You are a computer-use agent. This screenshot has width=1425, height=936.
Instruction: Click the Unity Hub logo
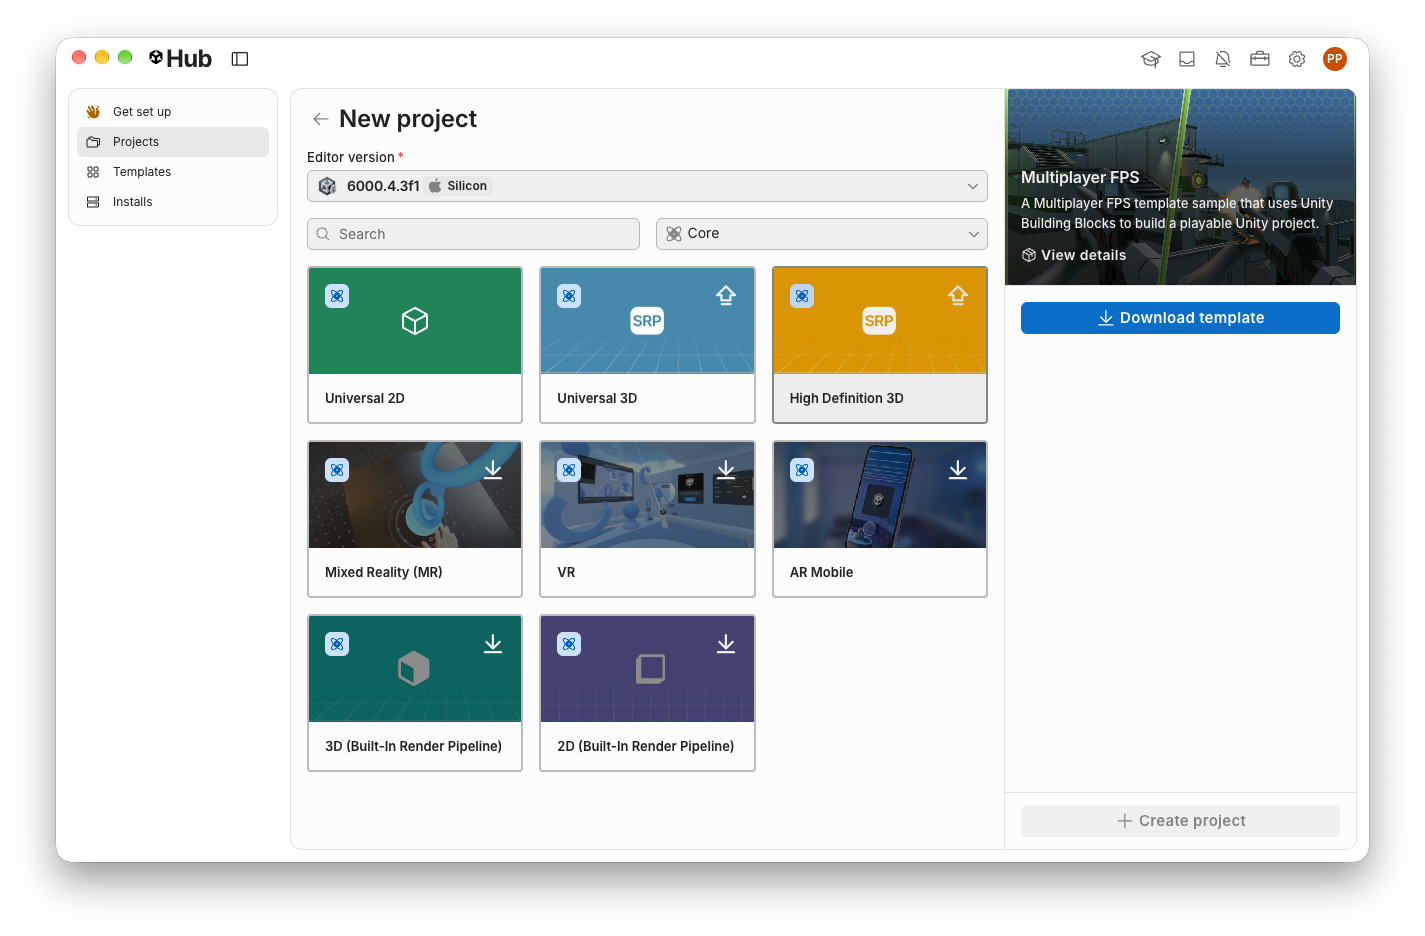click(180, 59)
